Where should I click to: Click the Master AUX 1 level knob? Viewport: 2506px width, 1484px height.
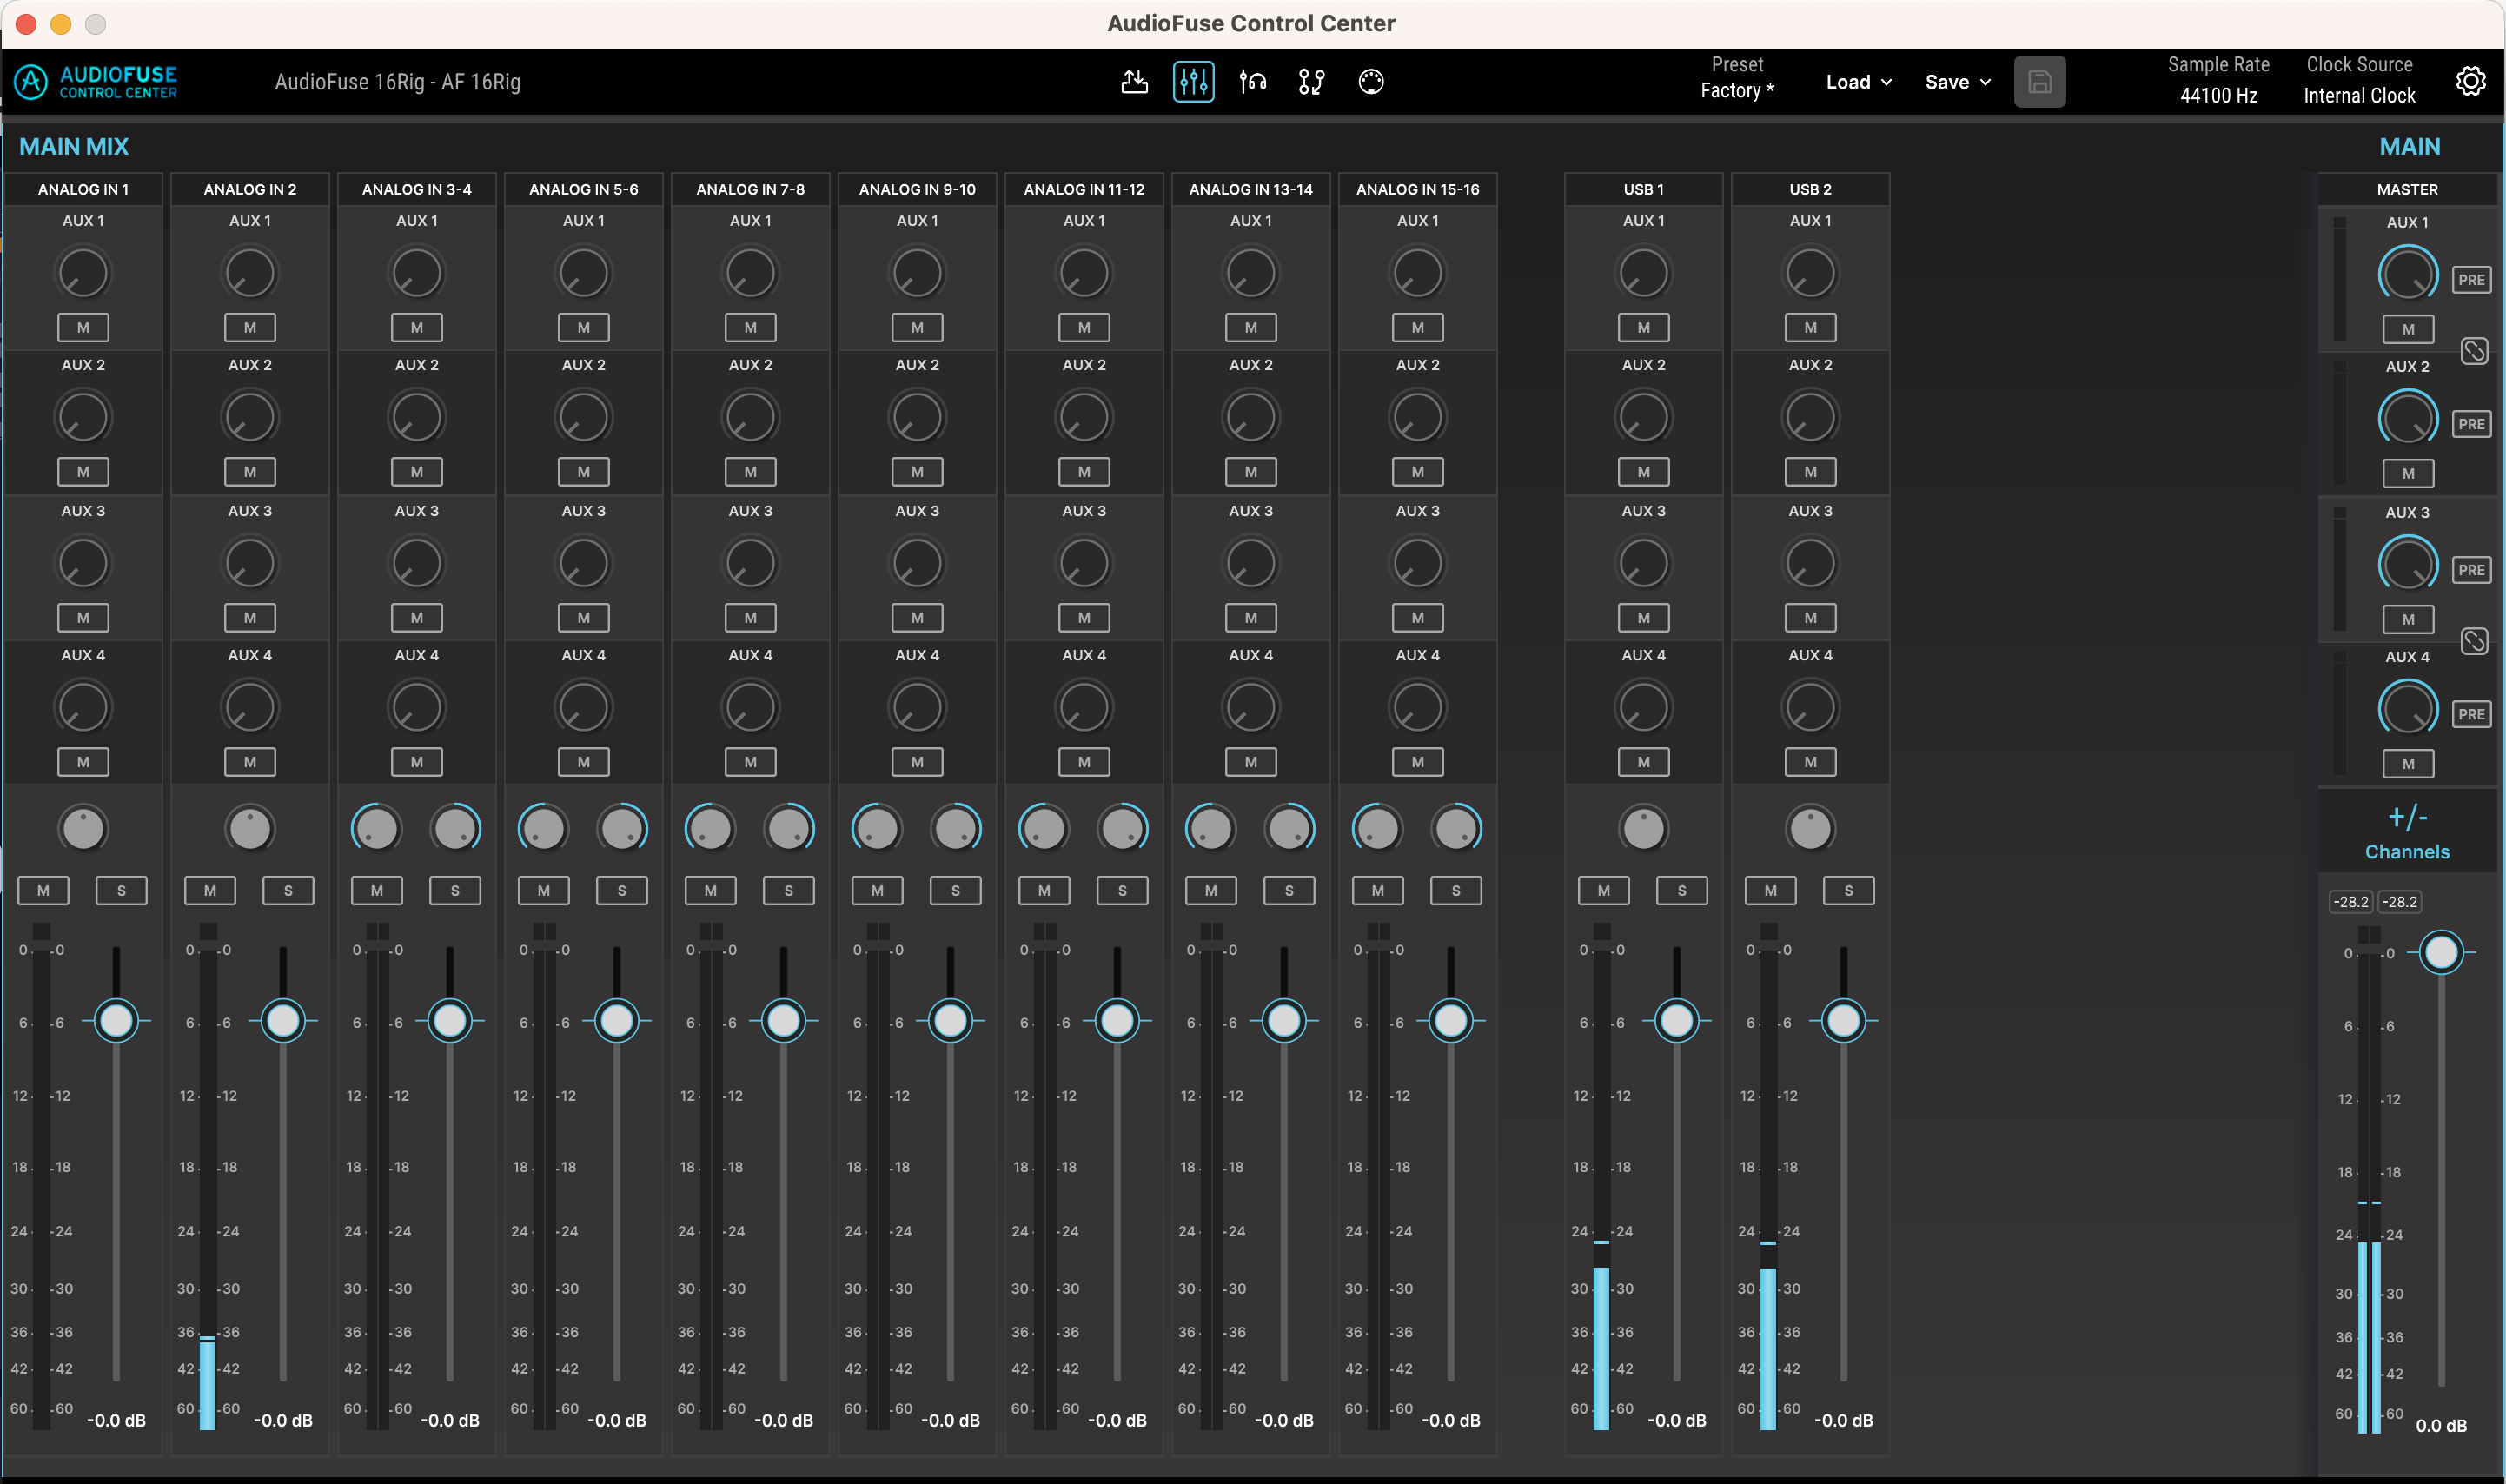pyautogui.click(x=2407, y=275)
